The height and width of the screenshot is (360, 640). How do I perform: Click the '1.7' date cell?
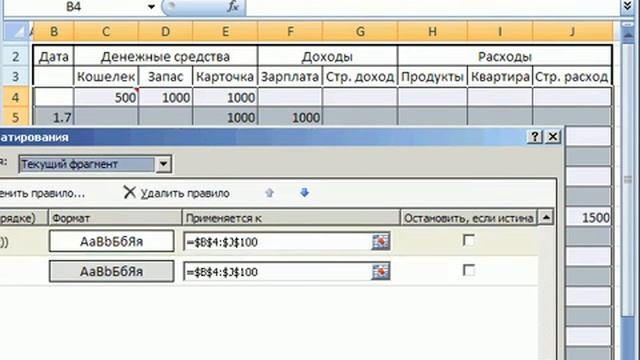coord(54,118)
